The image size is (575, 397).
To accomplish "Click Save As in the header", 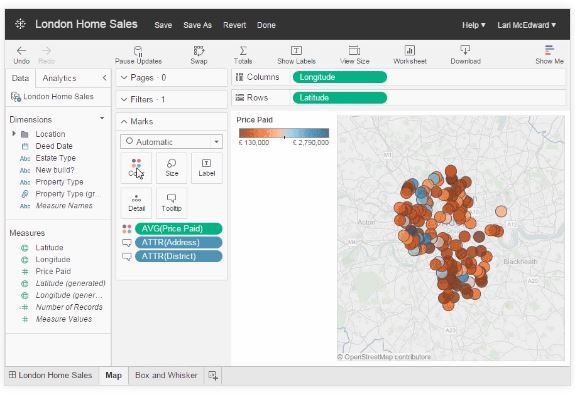I will 197,25.
